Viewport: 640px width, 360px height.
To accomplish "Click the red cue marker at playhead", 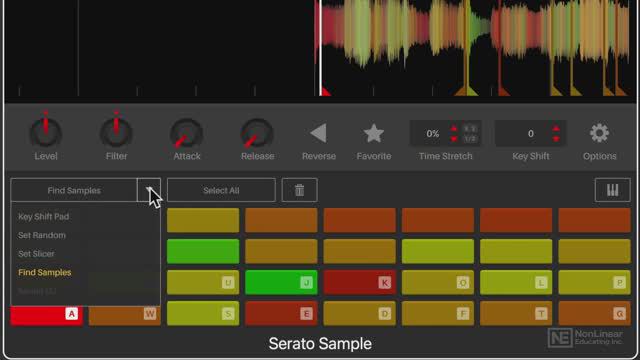I will tap(326, 92).
